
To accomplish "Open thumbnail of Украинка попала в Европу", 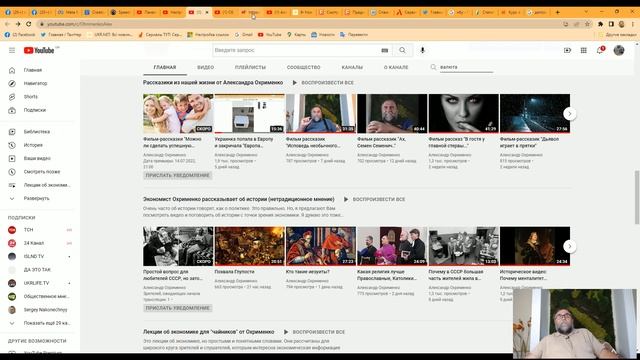I will (249, 113).
